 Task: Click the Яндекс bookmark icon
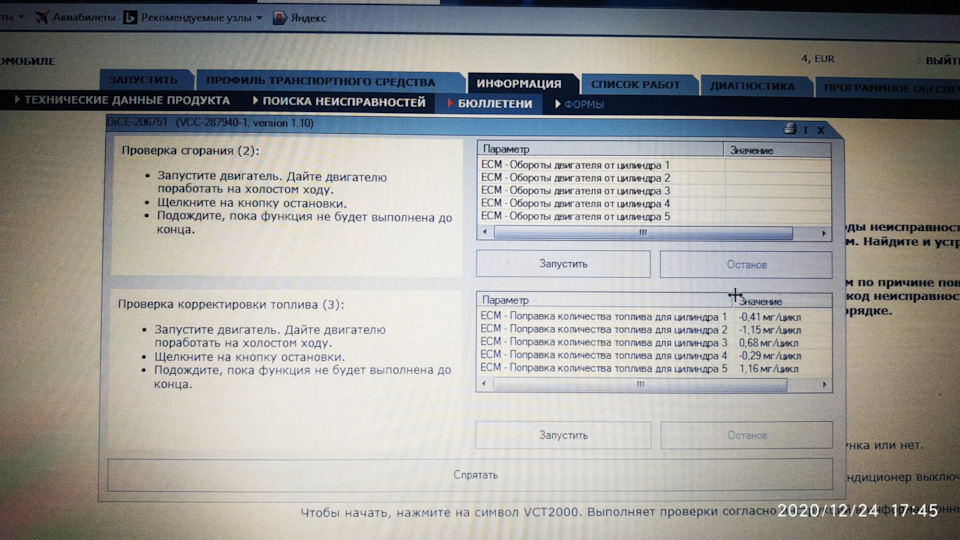(279, 18)
